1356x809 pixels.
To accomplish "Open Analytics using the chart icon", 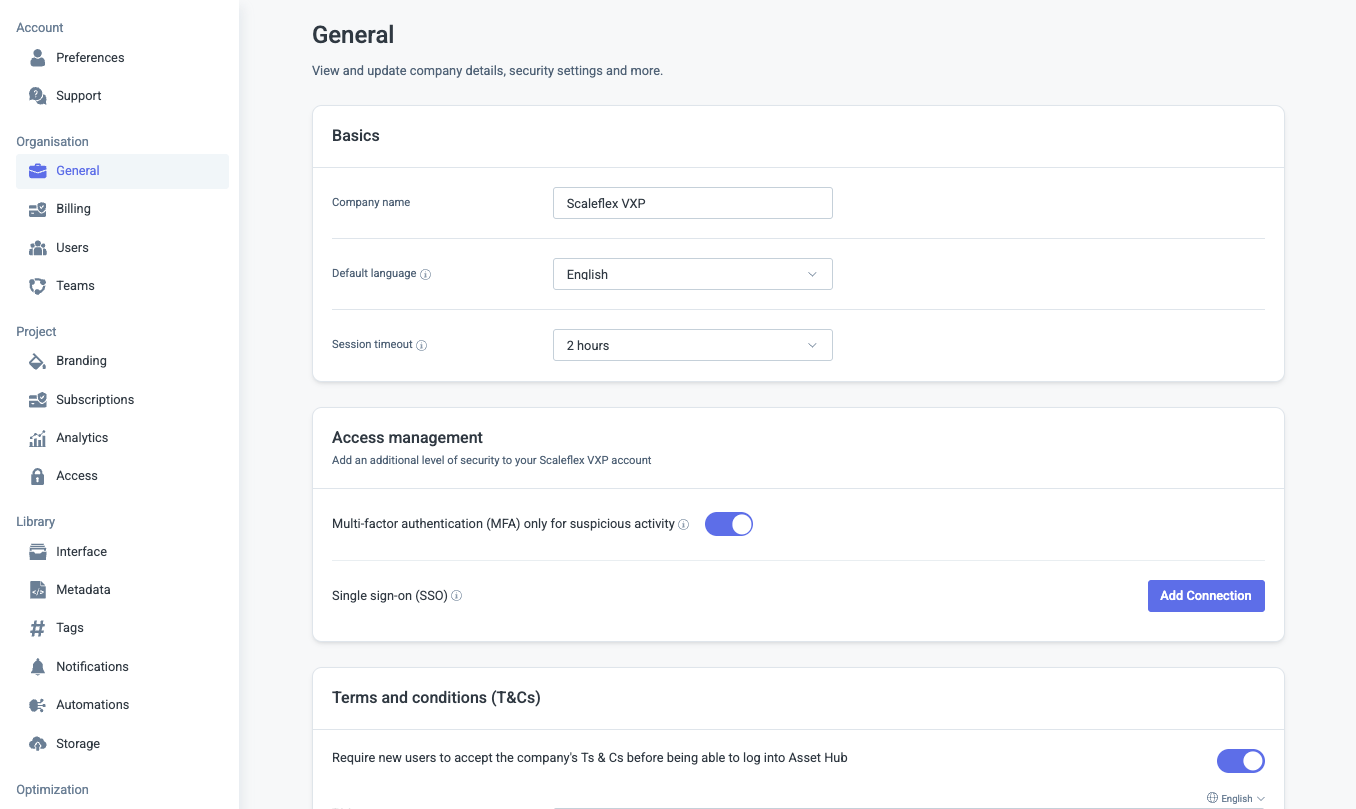I will click(37, 438).
